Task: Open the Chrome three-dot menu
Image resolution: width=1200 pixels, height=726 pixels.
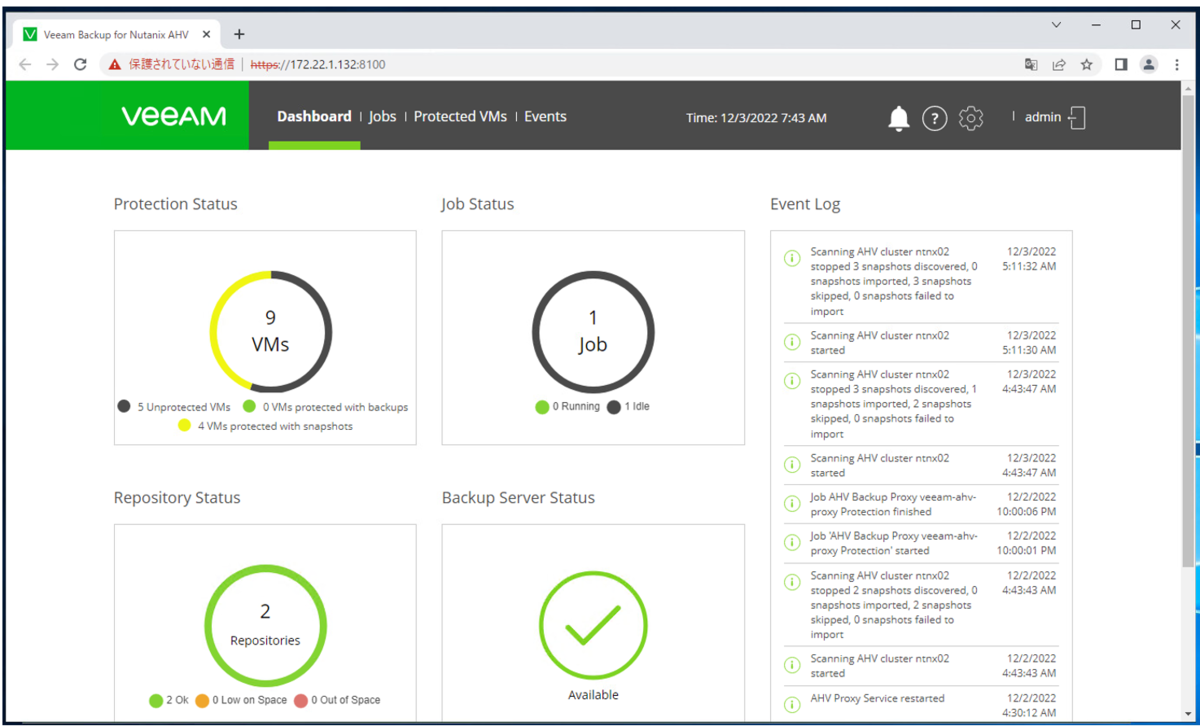Action: pyautogui.click(x=1176, y=64)
